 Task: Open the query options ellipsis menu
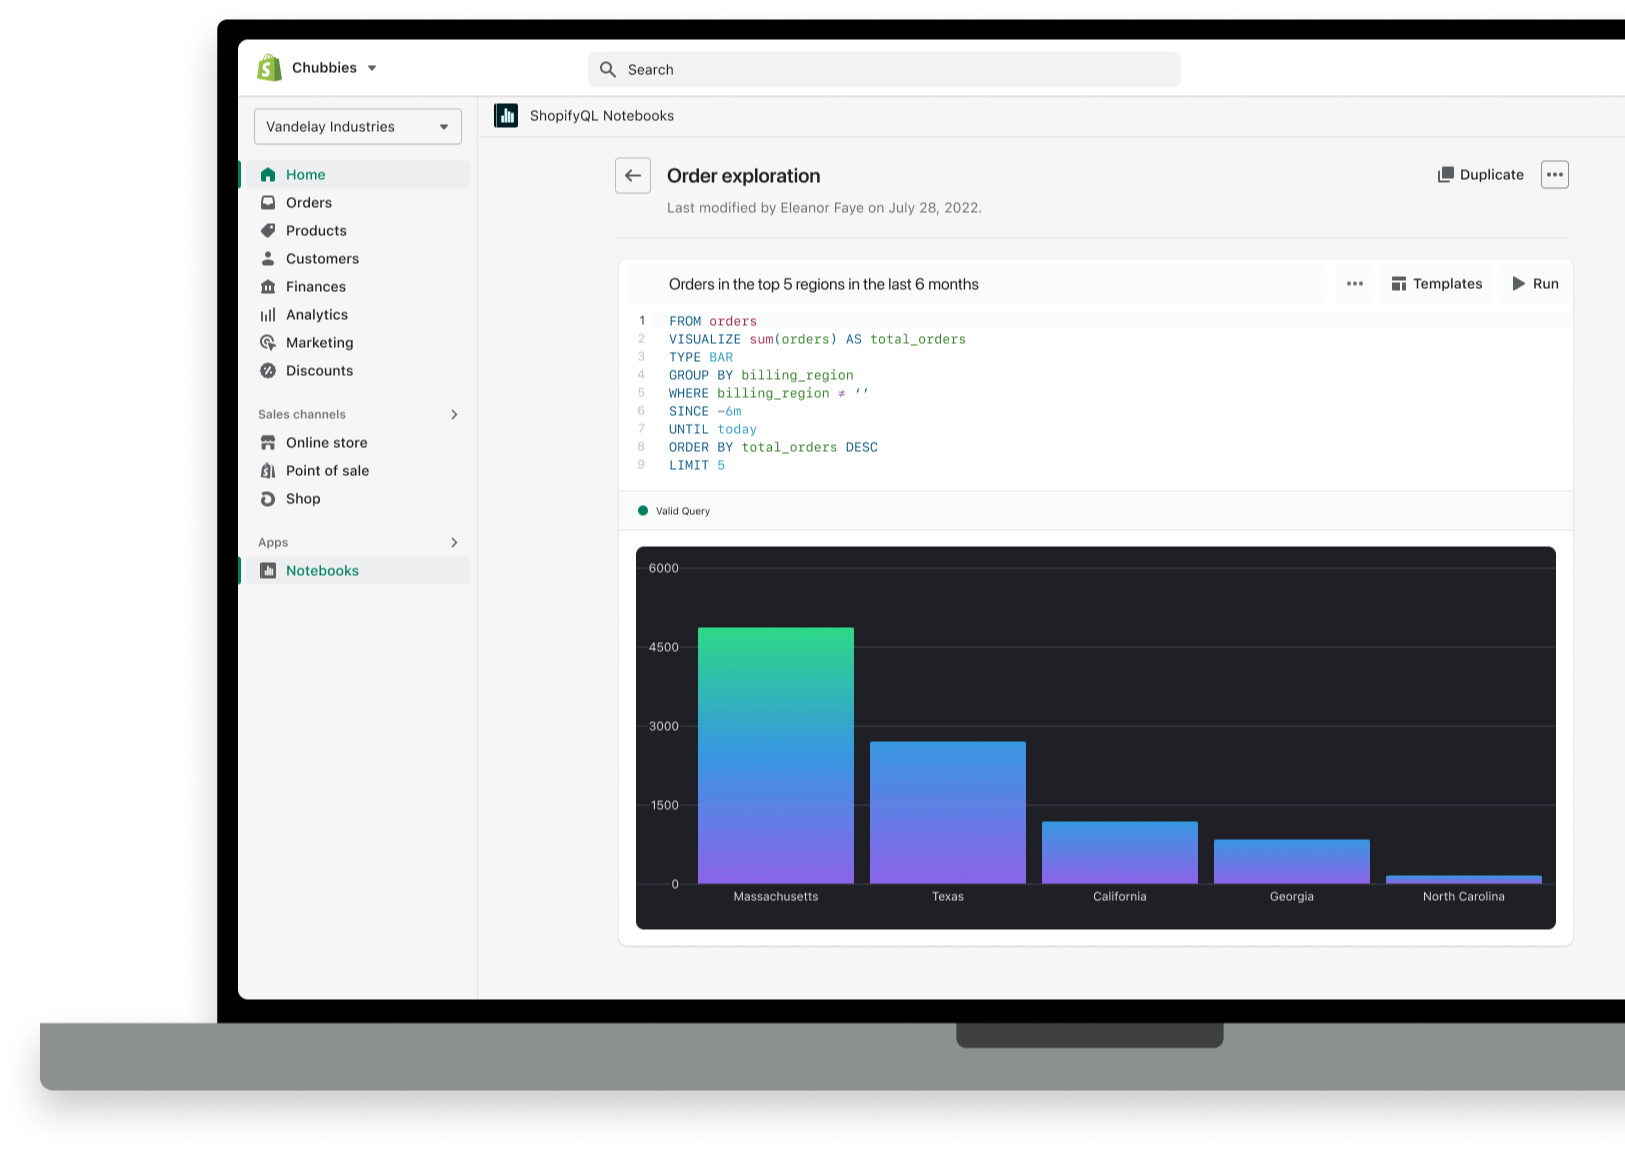1355,283
